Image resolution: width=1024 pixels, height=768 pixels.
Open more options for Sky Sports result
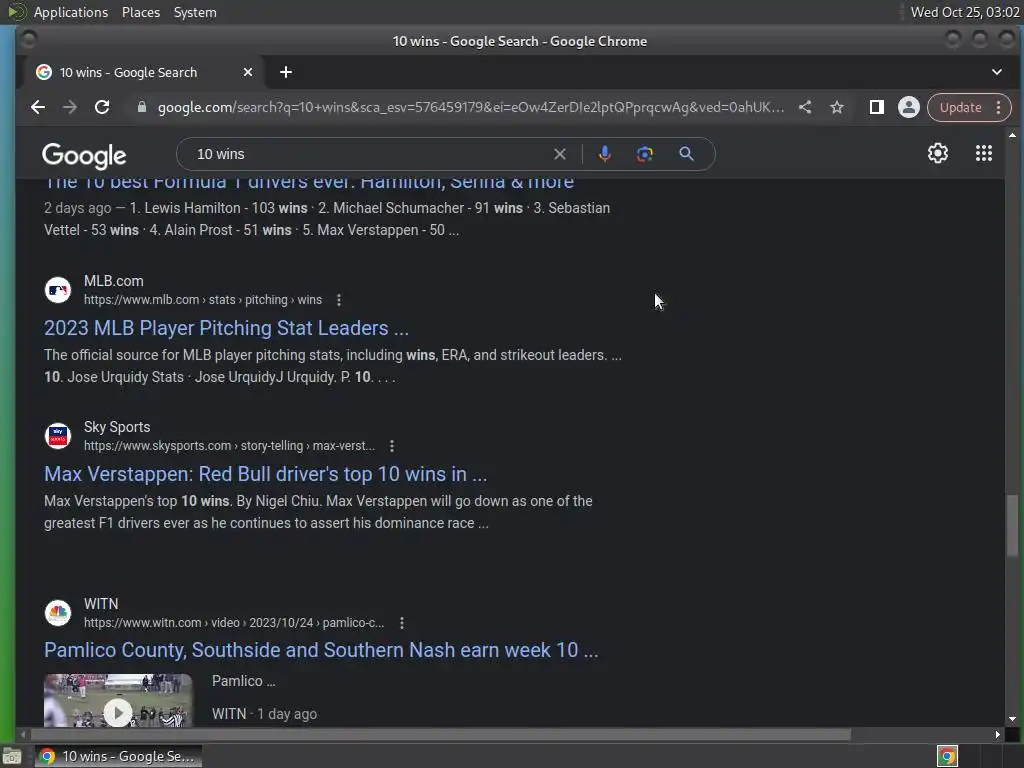(x=392, y=446)
